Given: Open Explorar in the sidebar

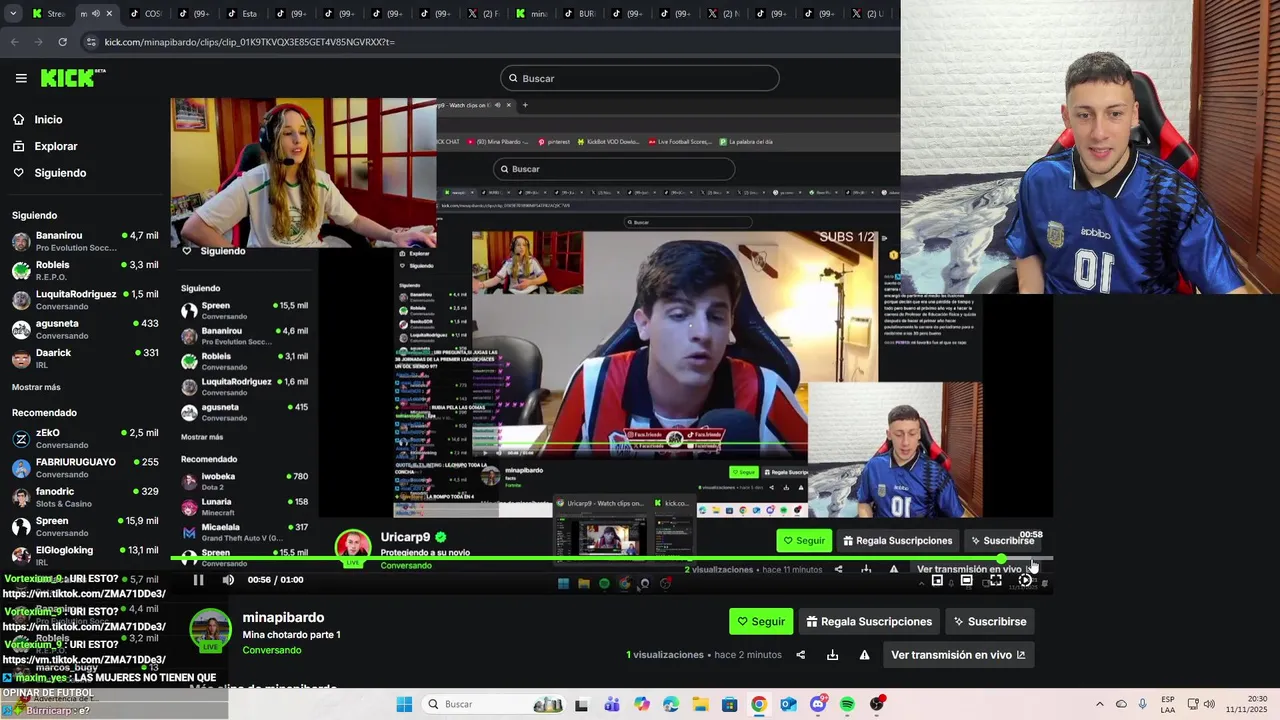Looking at the screenshot, I should click(x=55, y=146).
